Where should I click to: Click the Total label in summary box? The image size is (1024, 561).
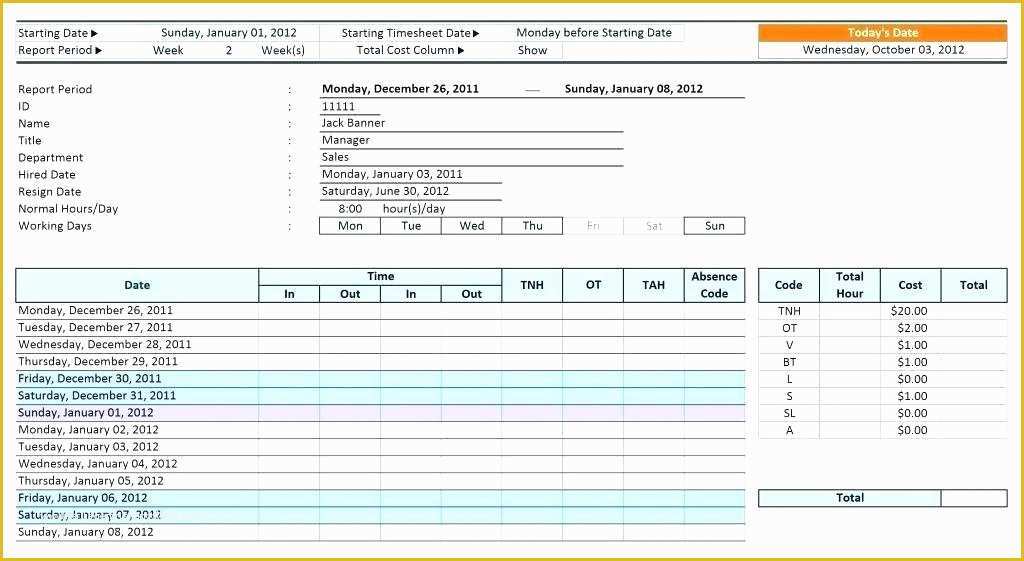850,498
